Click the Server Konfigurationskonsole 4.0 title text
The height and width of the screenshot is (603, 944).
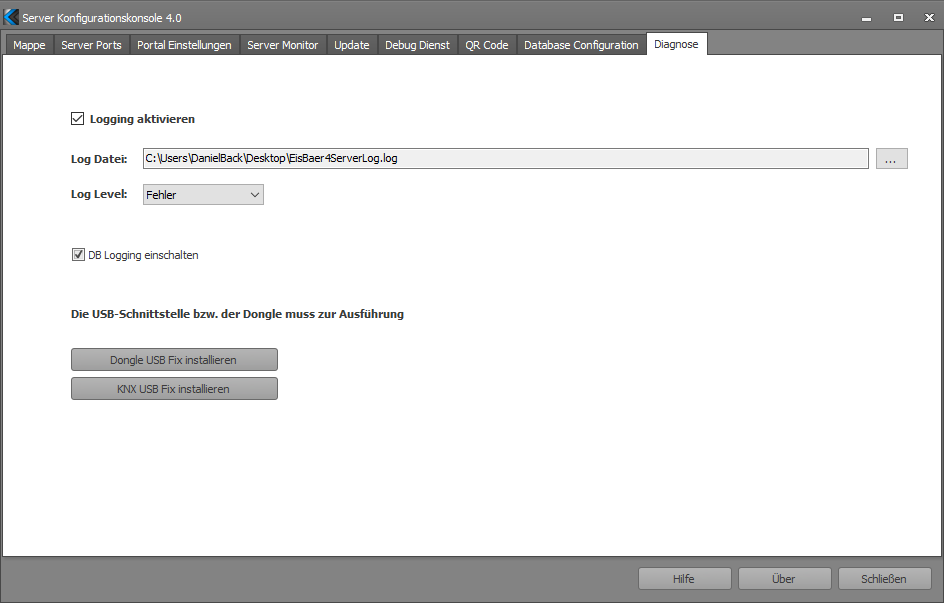point(102,18)
